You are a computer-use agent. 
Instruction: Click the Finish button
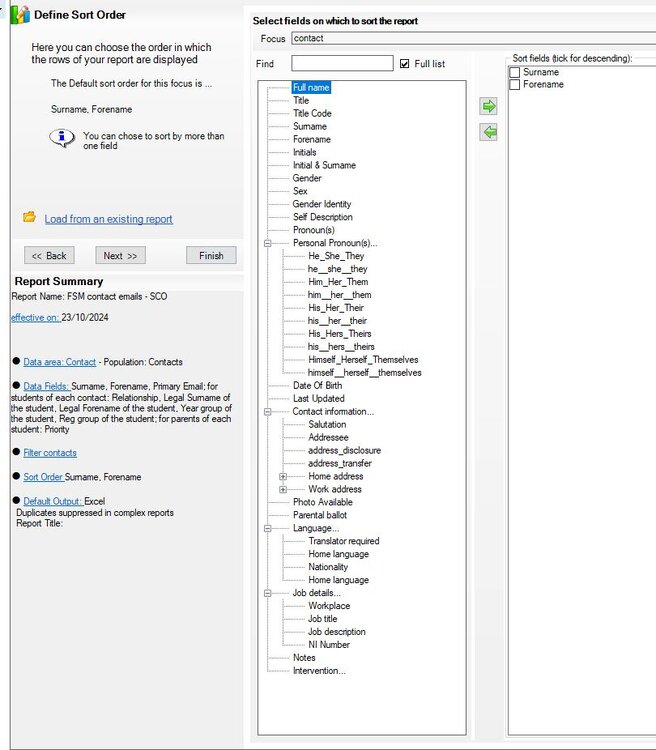(211, 256)
